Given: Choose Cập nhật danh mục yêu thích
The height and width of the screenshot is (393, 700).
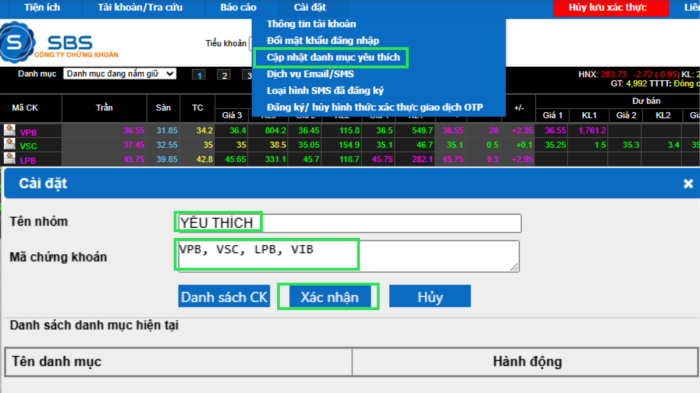Looking at the screenshot, I should [333, 57].
